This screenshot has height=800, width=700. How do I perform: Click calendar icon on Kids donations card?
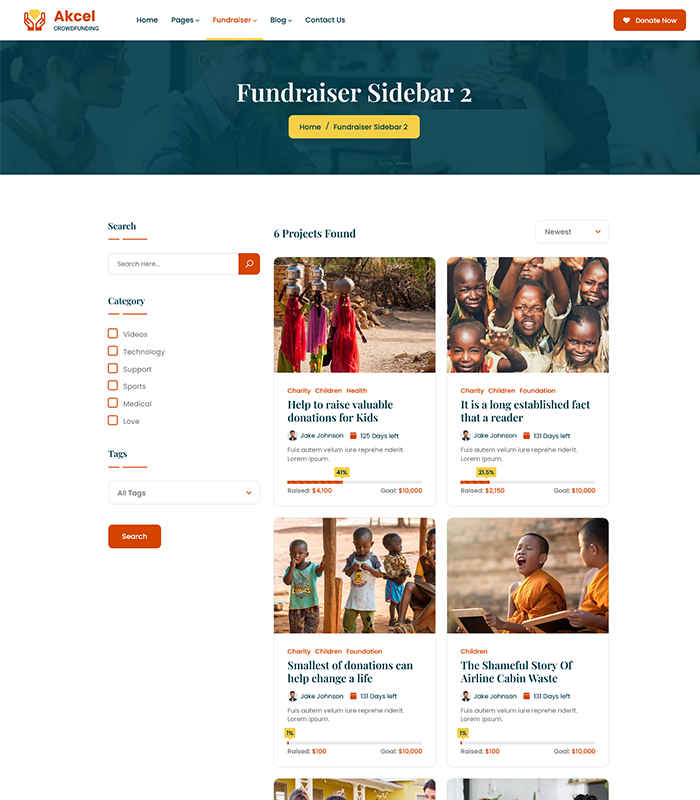click(x=353, y=436)
